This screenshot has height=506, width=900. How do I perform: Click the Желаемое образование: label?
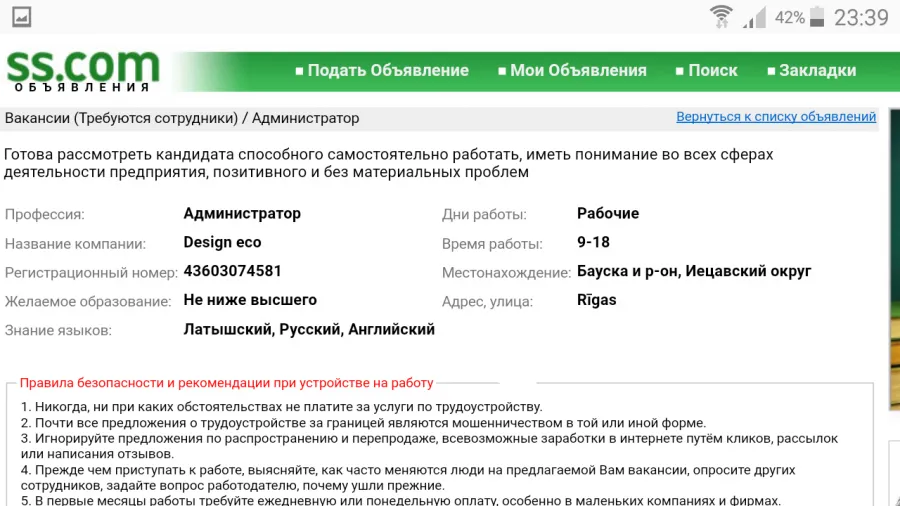coord(88,301)
